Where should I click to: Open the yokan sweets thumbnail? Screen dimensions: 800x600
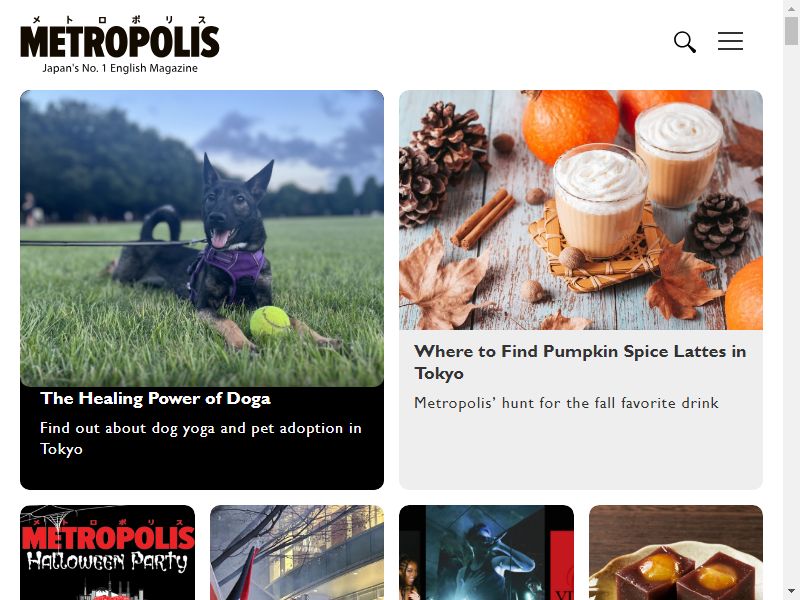coord(676,553)
